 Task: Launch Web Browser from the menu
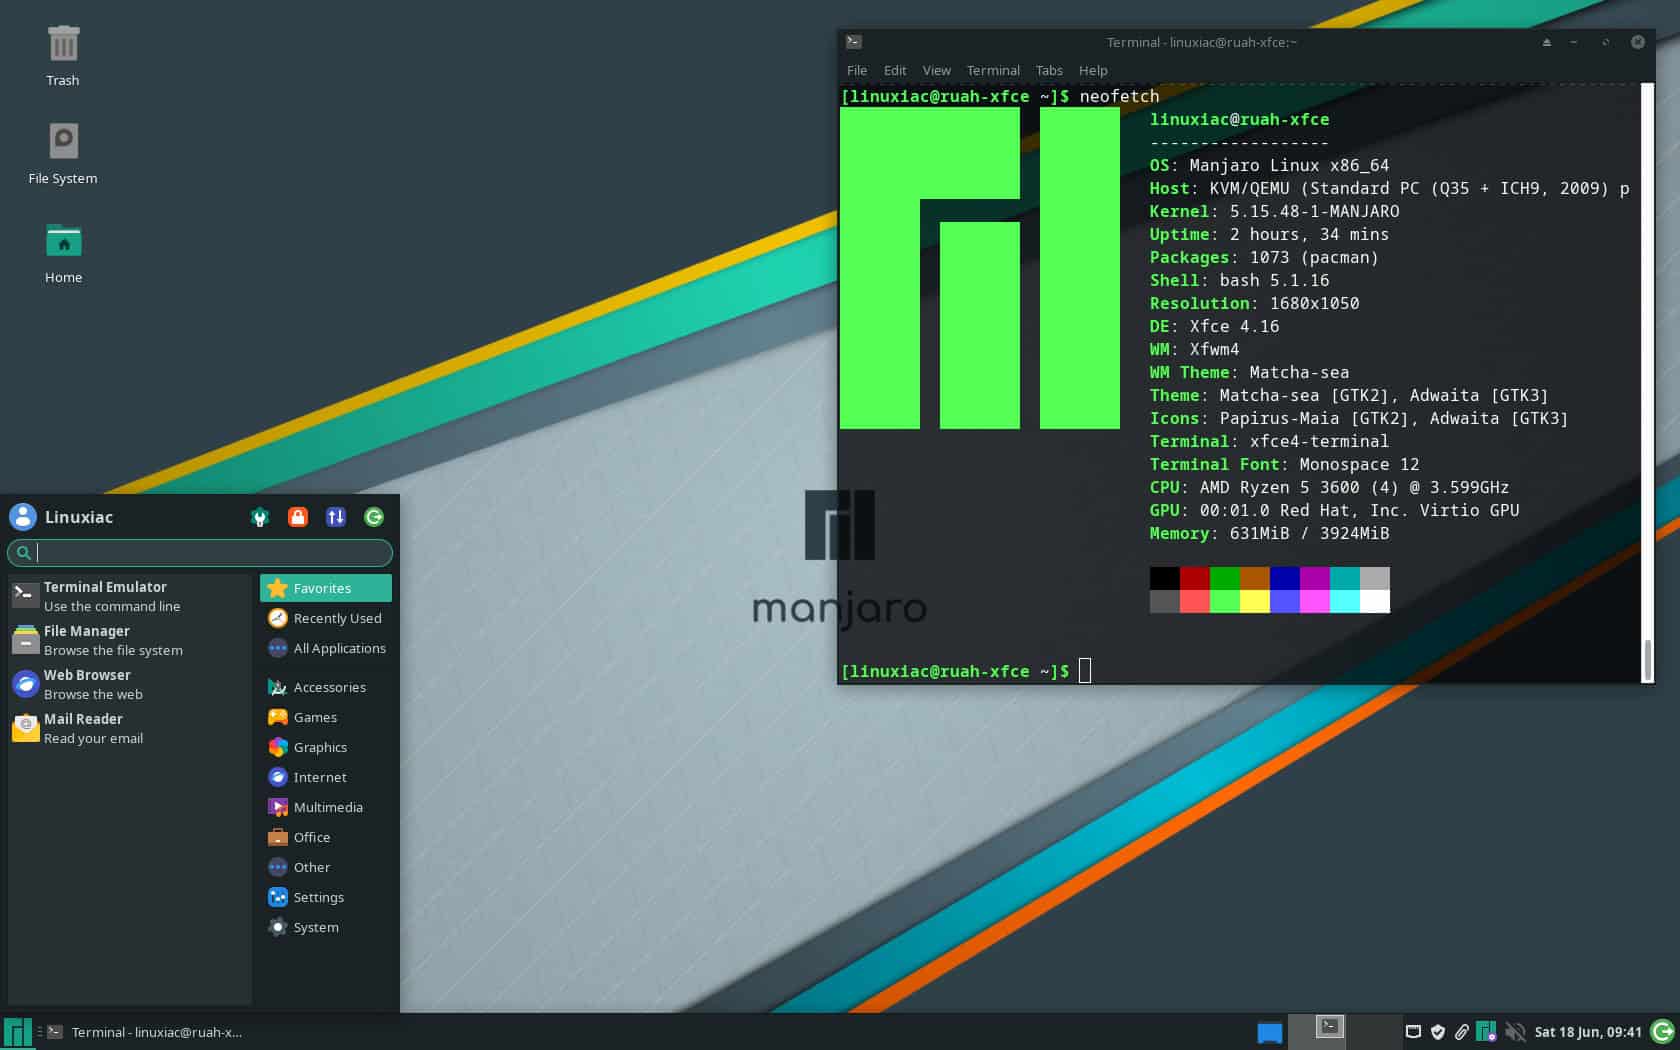pos(88,684)
